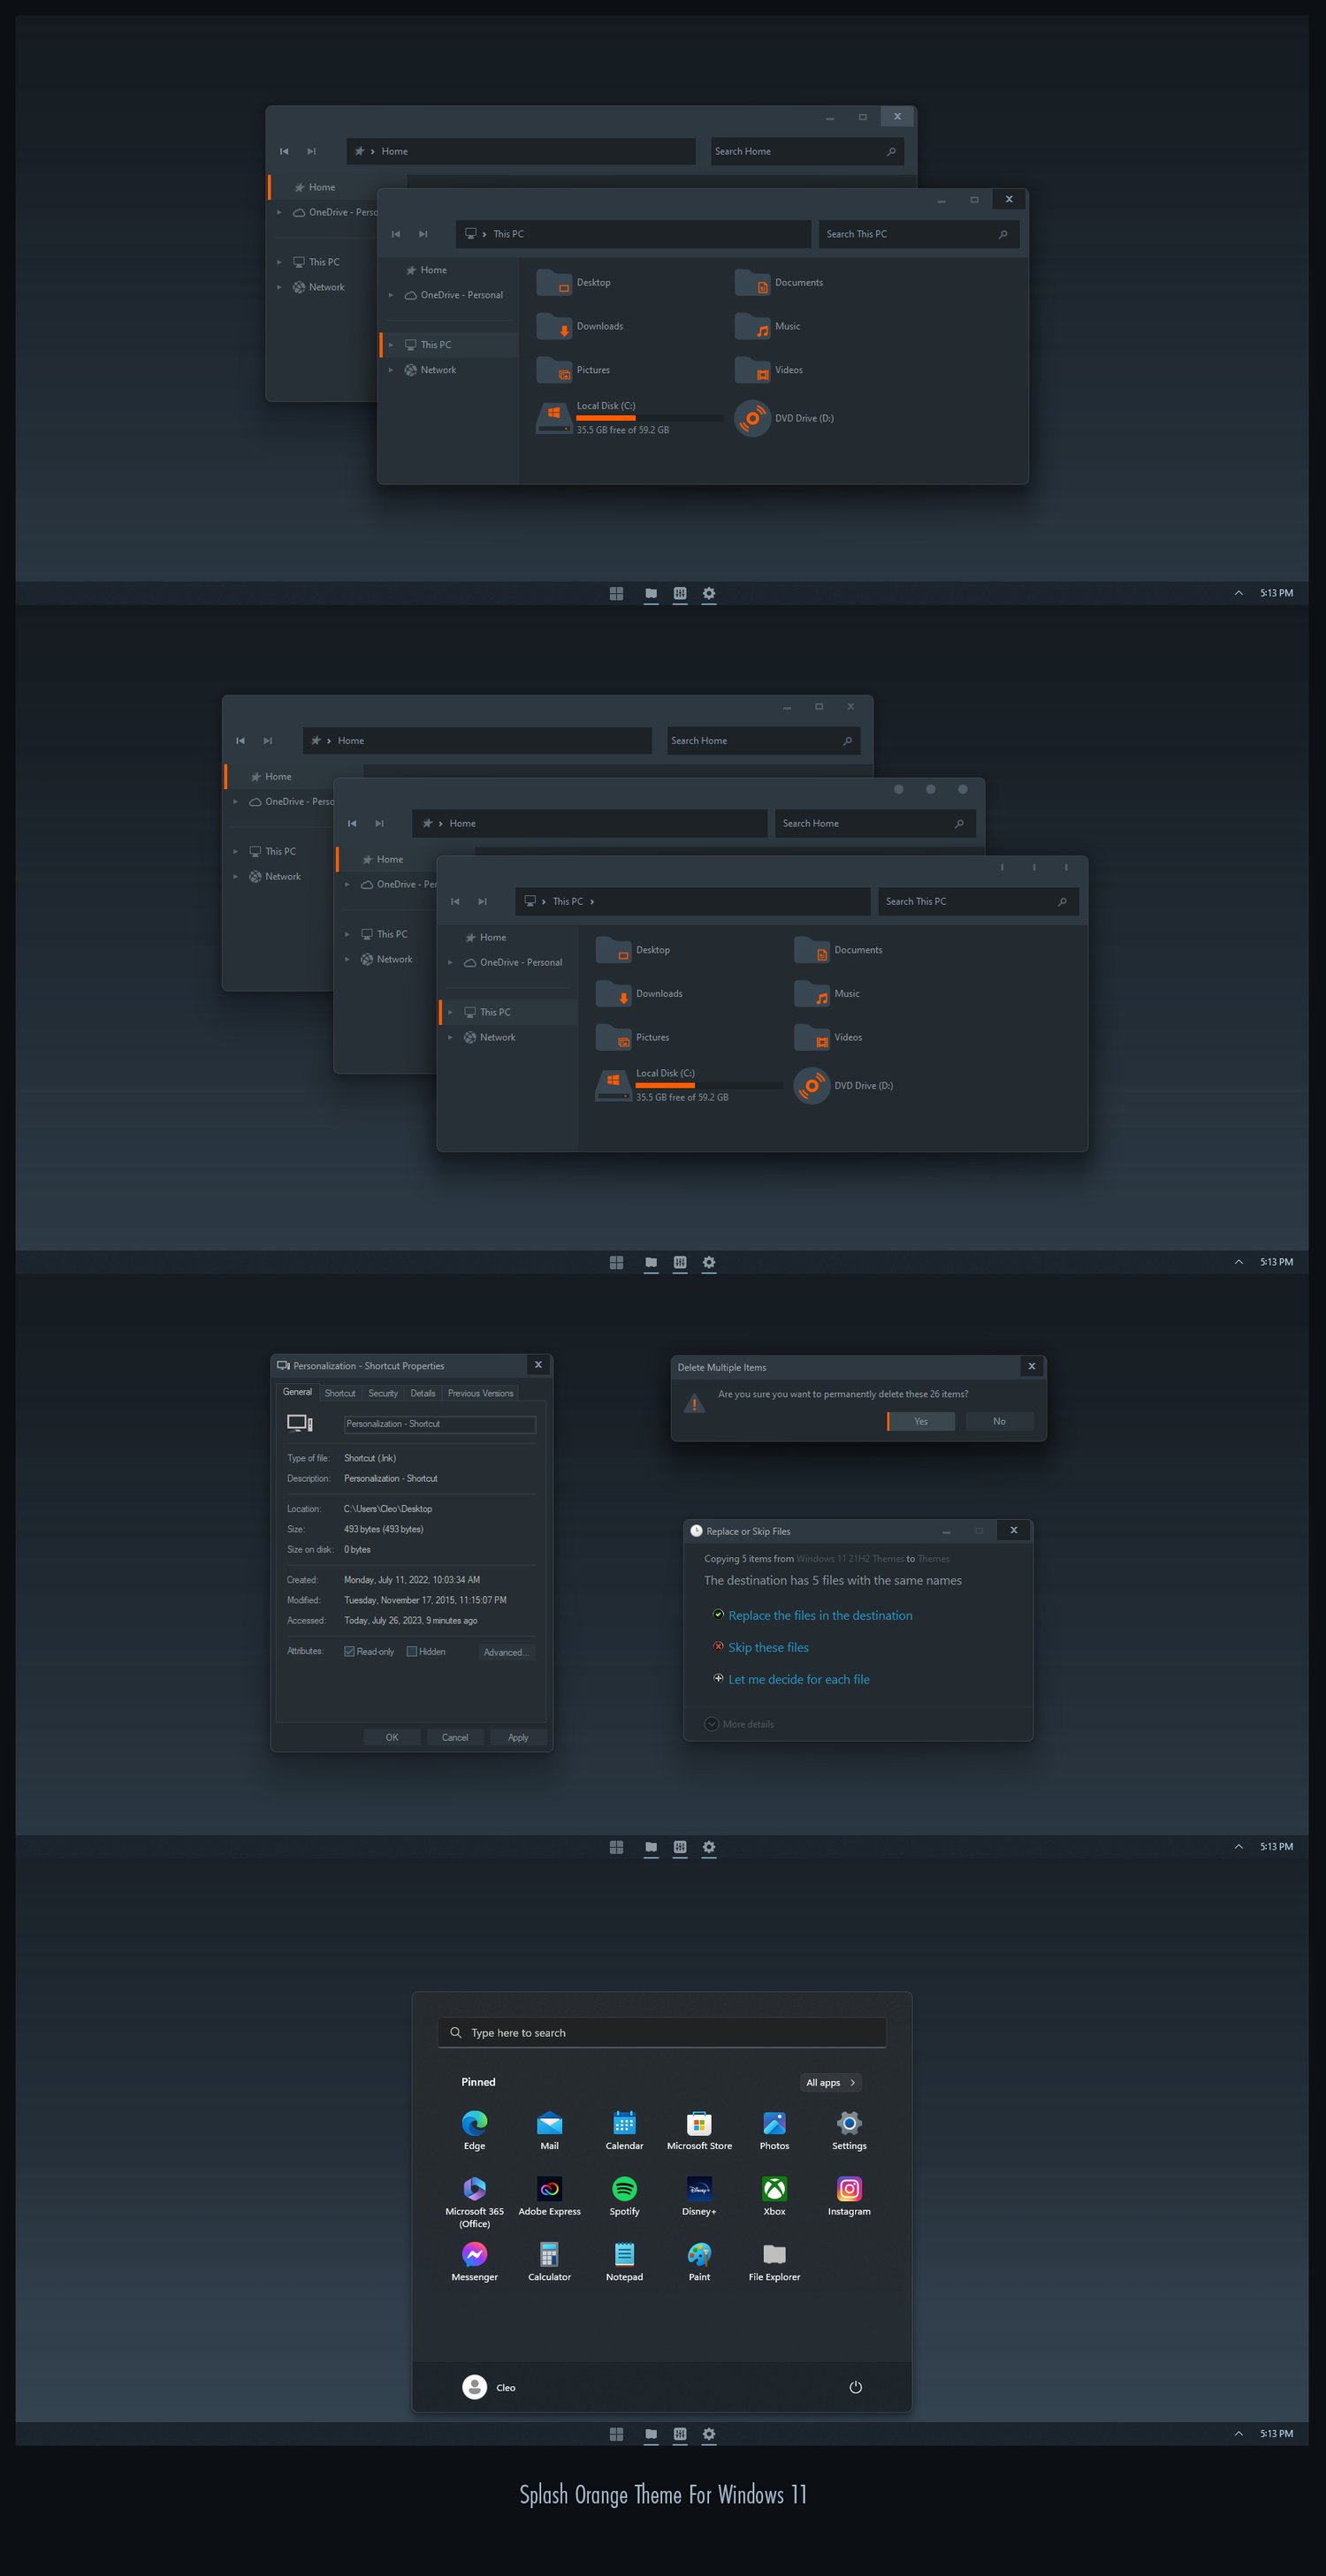Open Start button on the taskbar below the Start menu

(616, 2434)
